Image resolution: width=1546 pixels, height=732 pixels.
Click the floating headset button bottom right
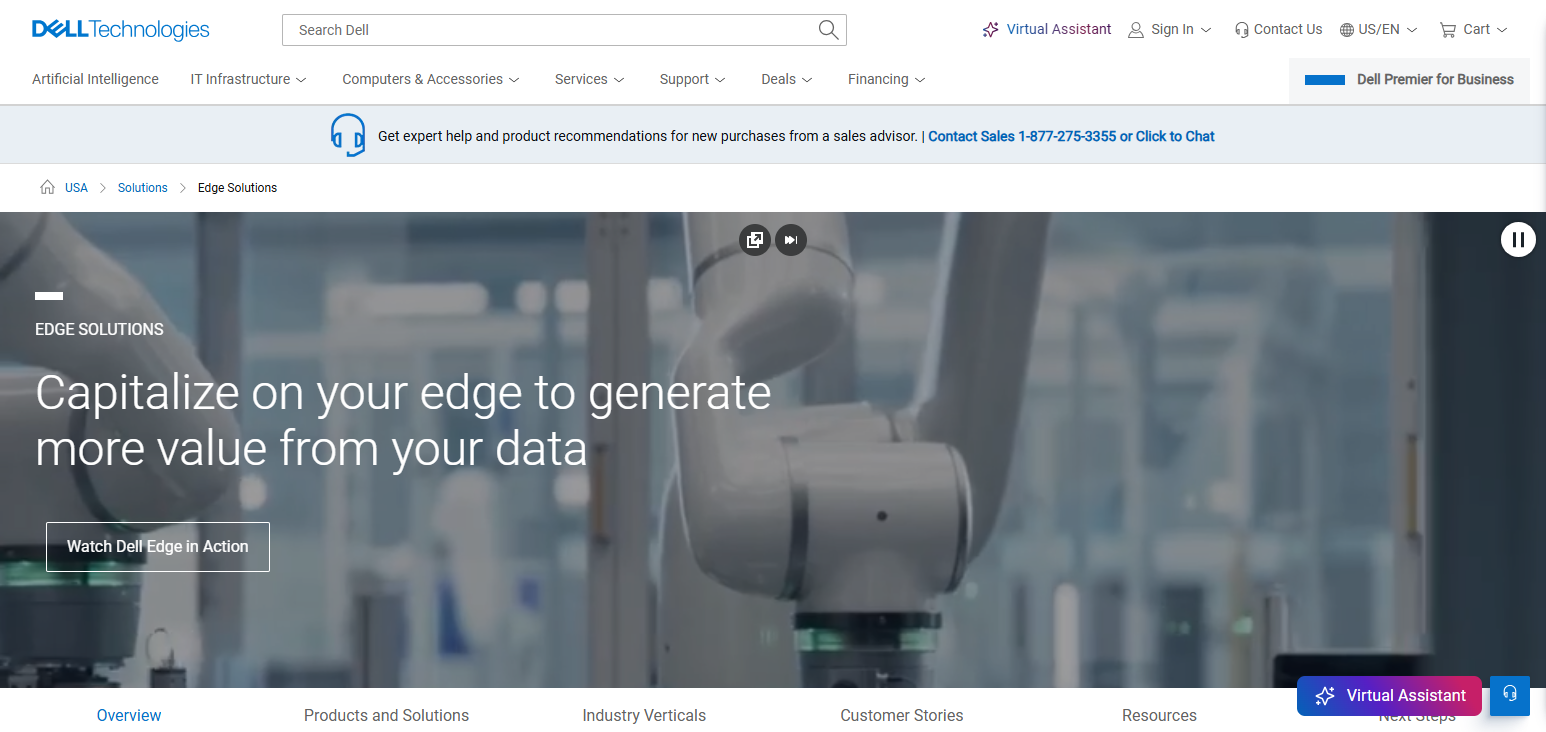point(1510,695)
